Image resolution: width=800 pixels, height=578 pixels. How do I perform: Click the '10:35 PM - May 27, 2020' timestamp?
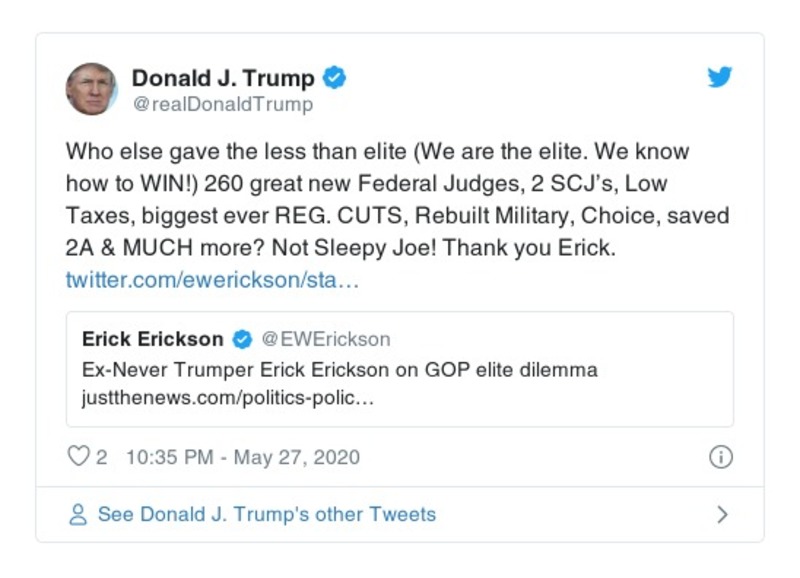point(243,457)
